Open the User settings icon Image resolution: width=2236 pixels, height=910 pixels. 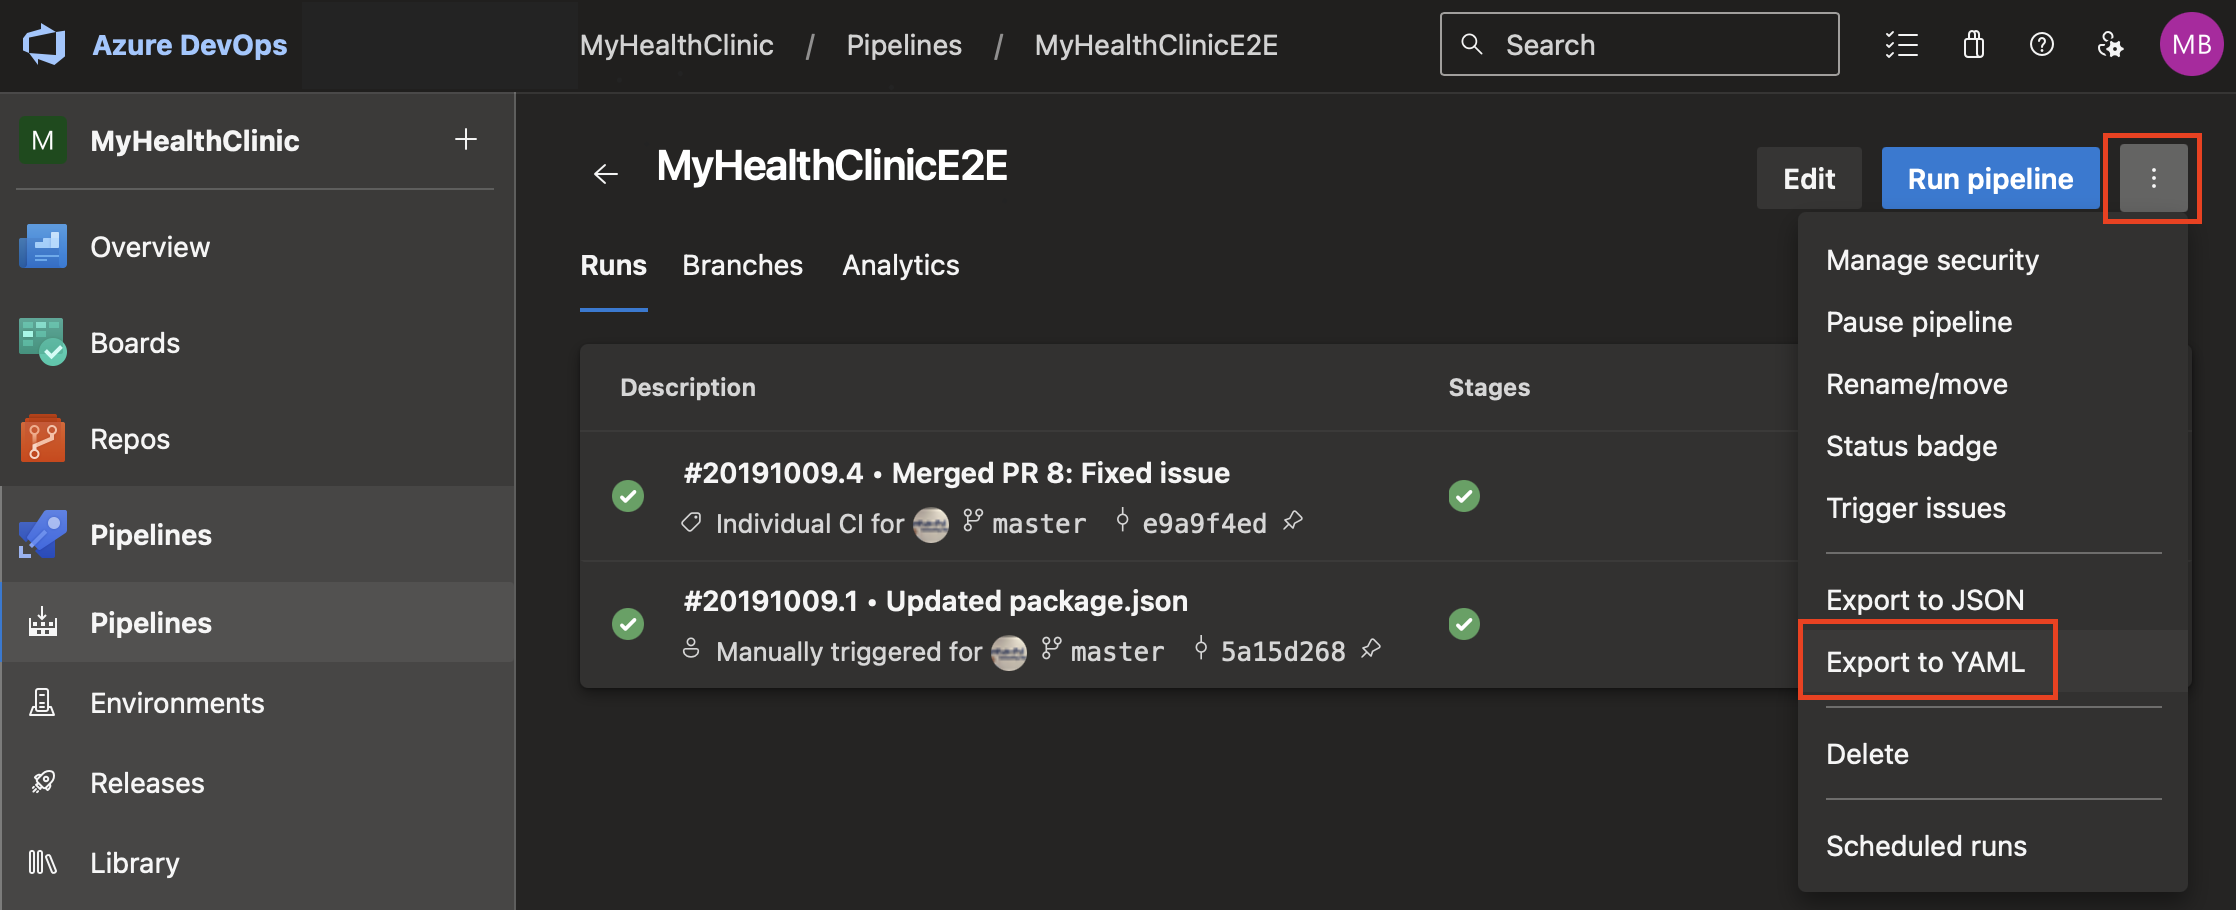[x=2110, y=45]
